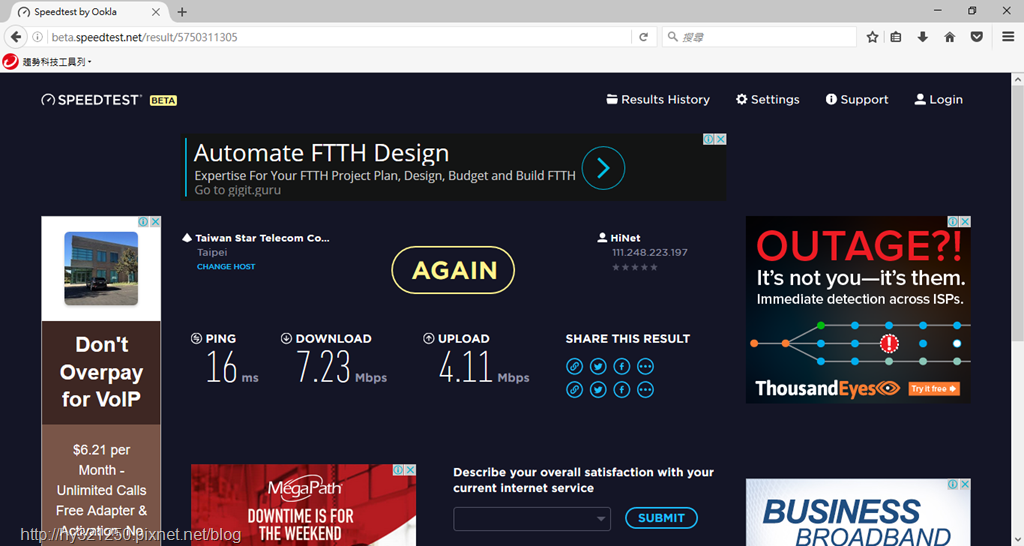Viewport: 1024px width, 546px height.
Task: Click the Trend Micro toolbar red icon
Action: (x=10, y=62)
